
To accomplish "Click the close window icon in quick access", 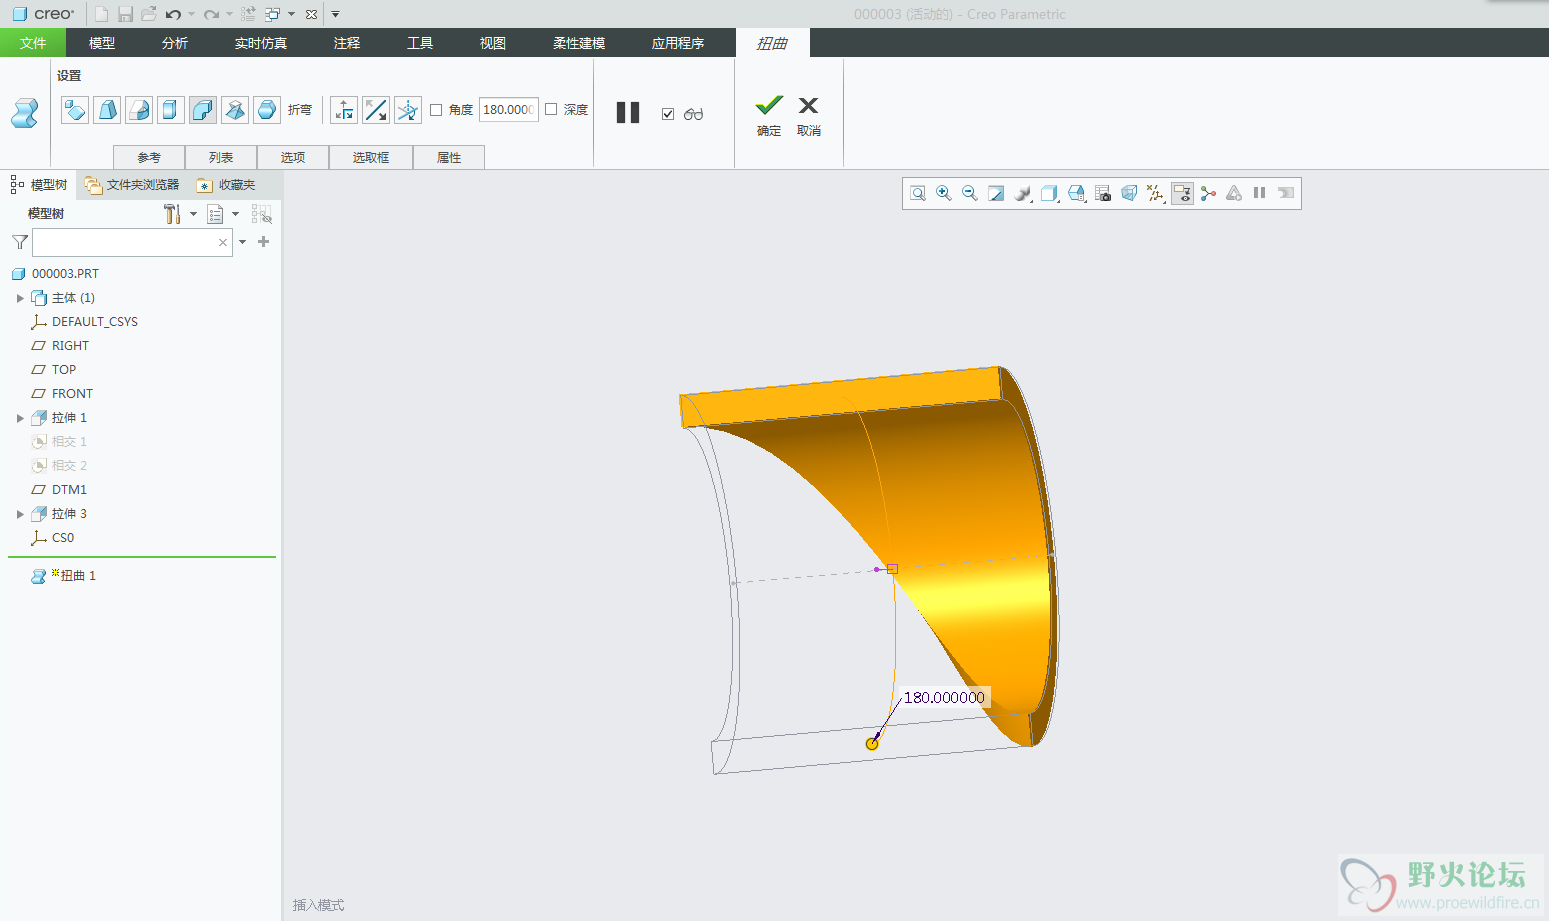I will coord(312,14).
